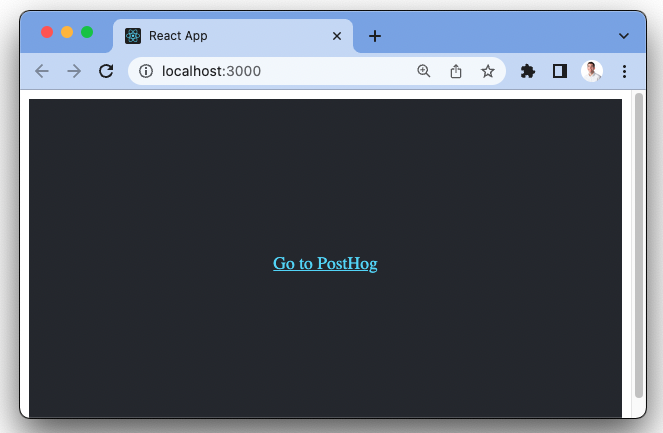
Task: Share this page using the share icon
Action: [x=455, y=71]
